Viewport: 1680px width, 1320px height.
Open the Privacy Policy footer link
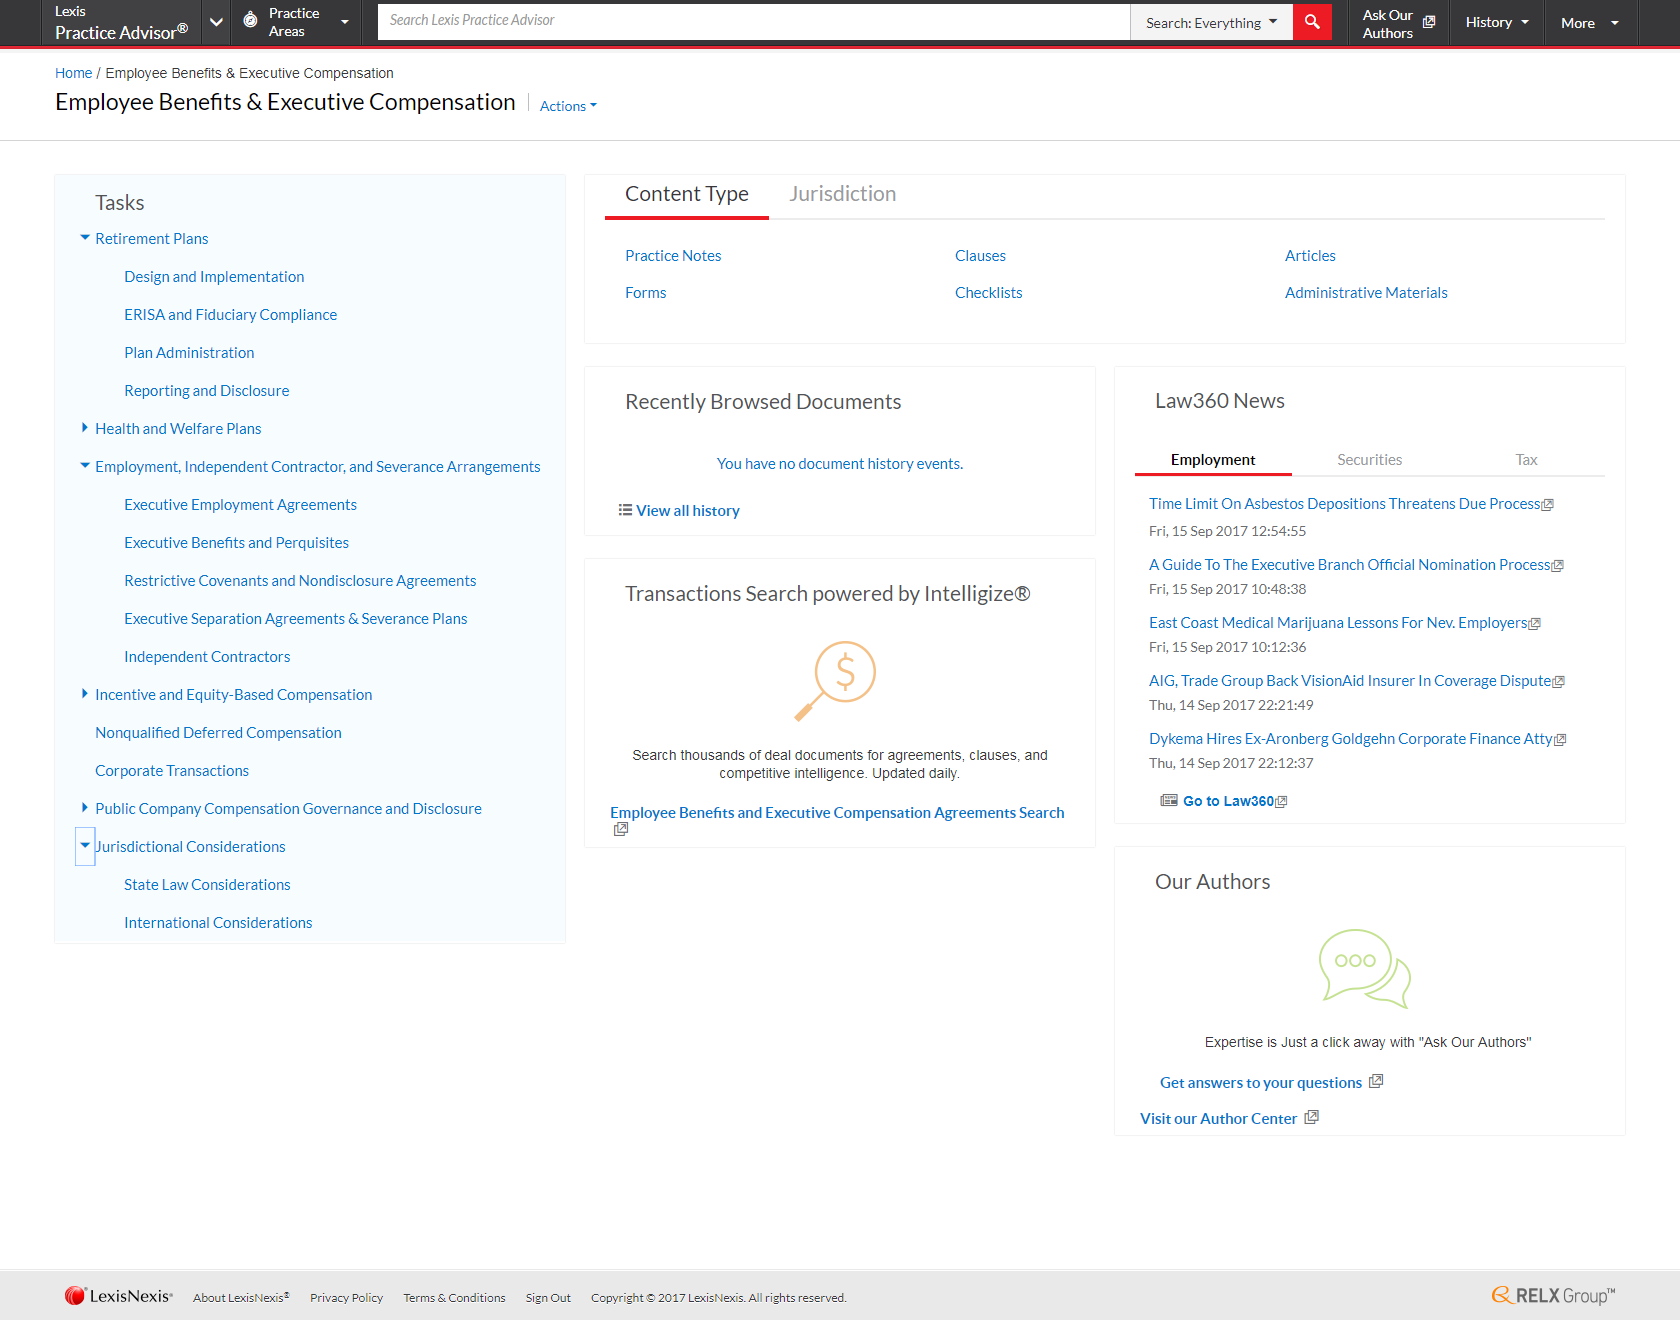click(346, 1298)
